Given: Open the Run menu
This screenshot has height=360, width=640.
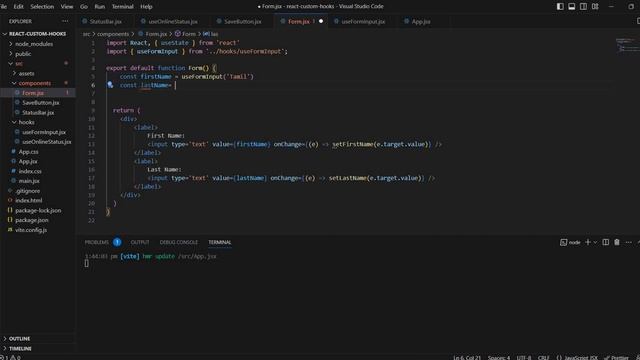Looking at the screenshot, I should pyautogui.click(x=100, y=7).
